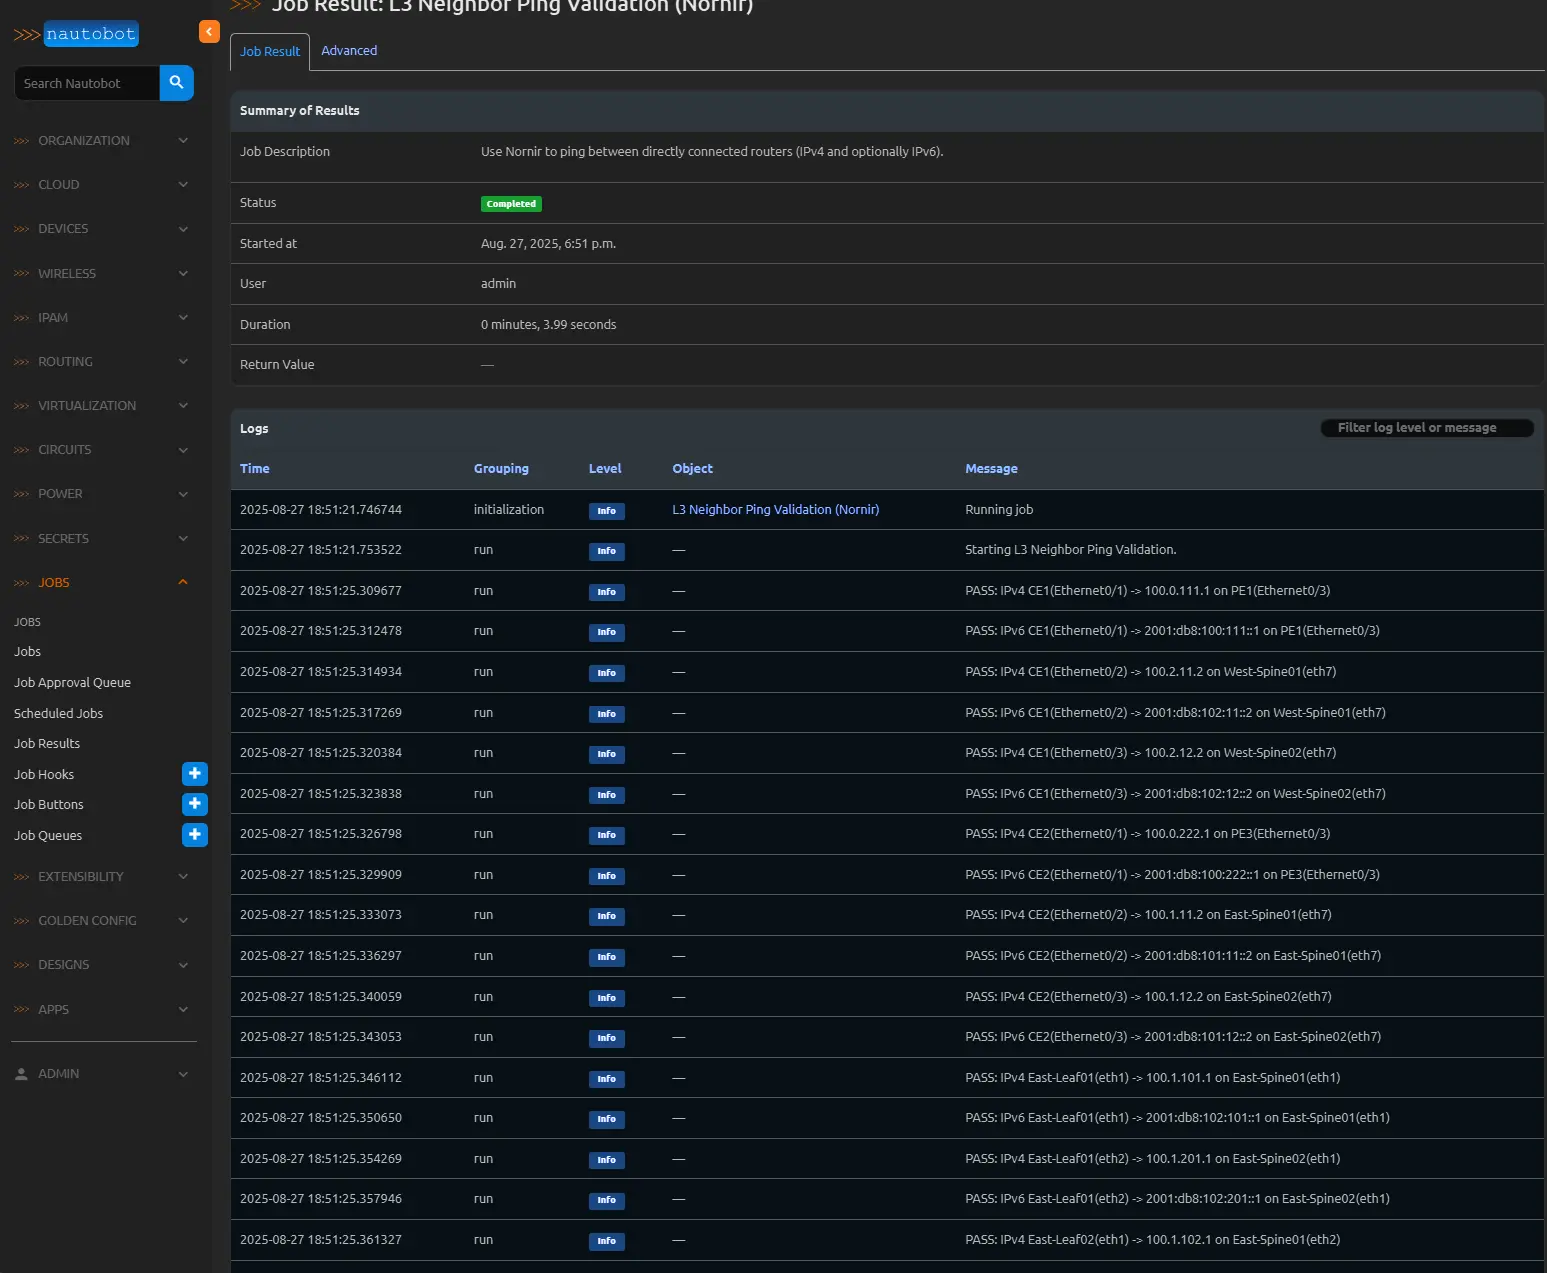Open Scheduled Jobs page
This screenshot has height=1273, width=1547.
58,714
